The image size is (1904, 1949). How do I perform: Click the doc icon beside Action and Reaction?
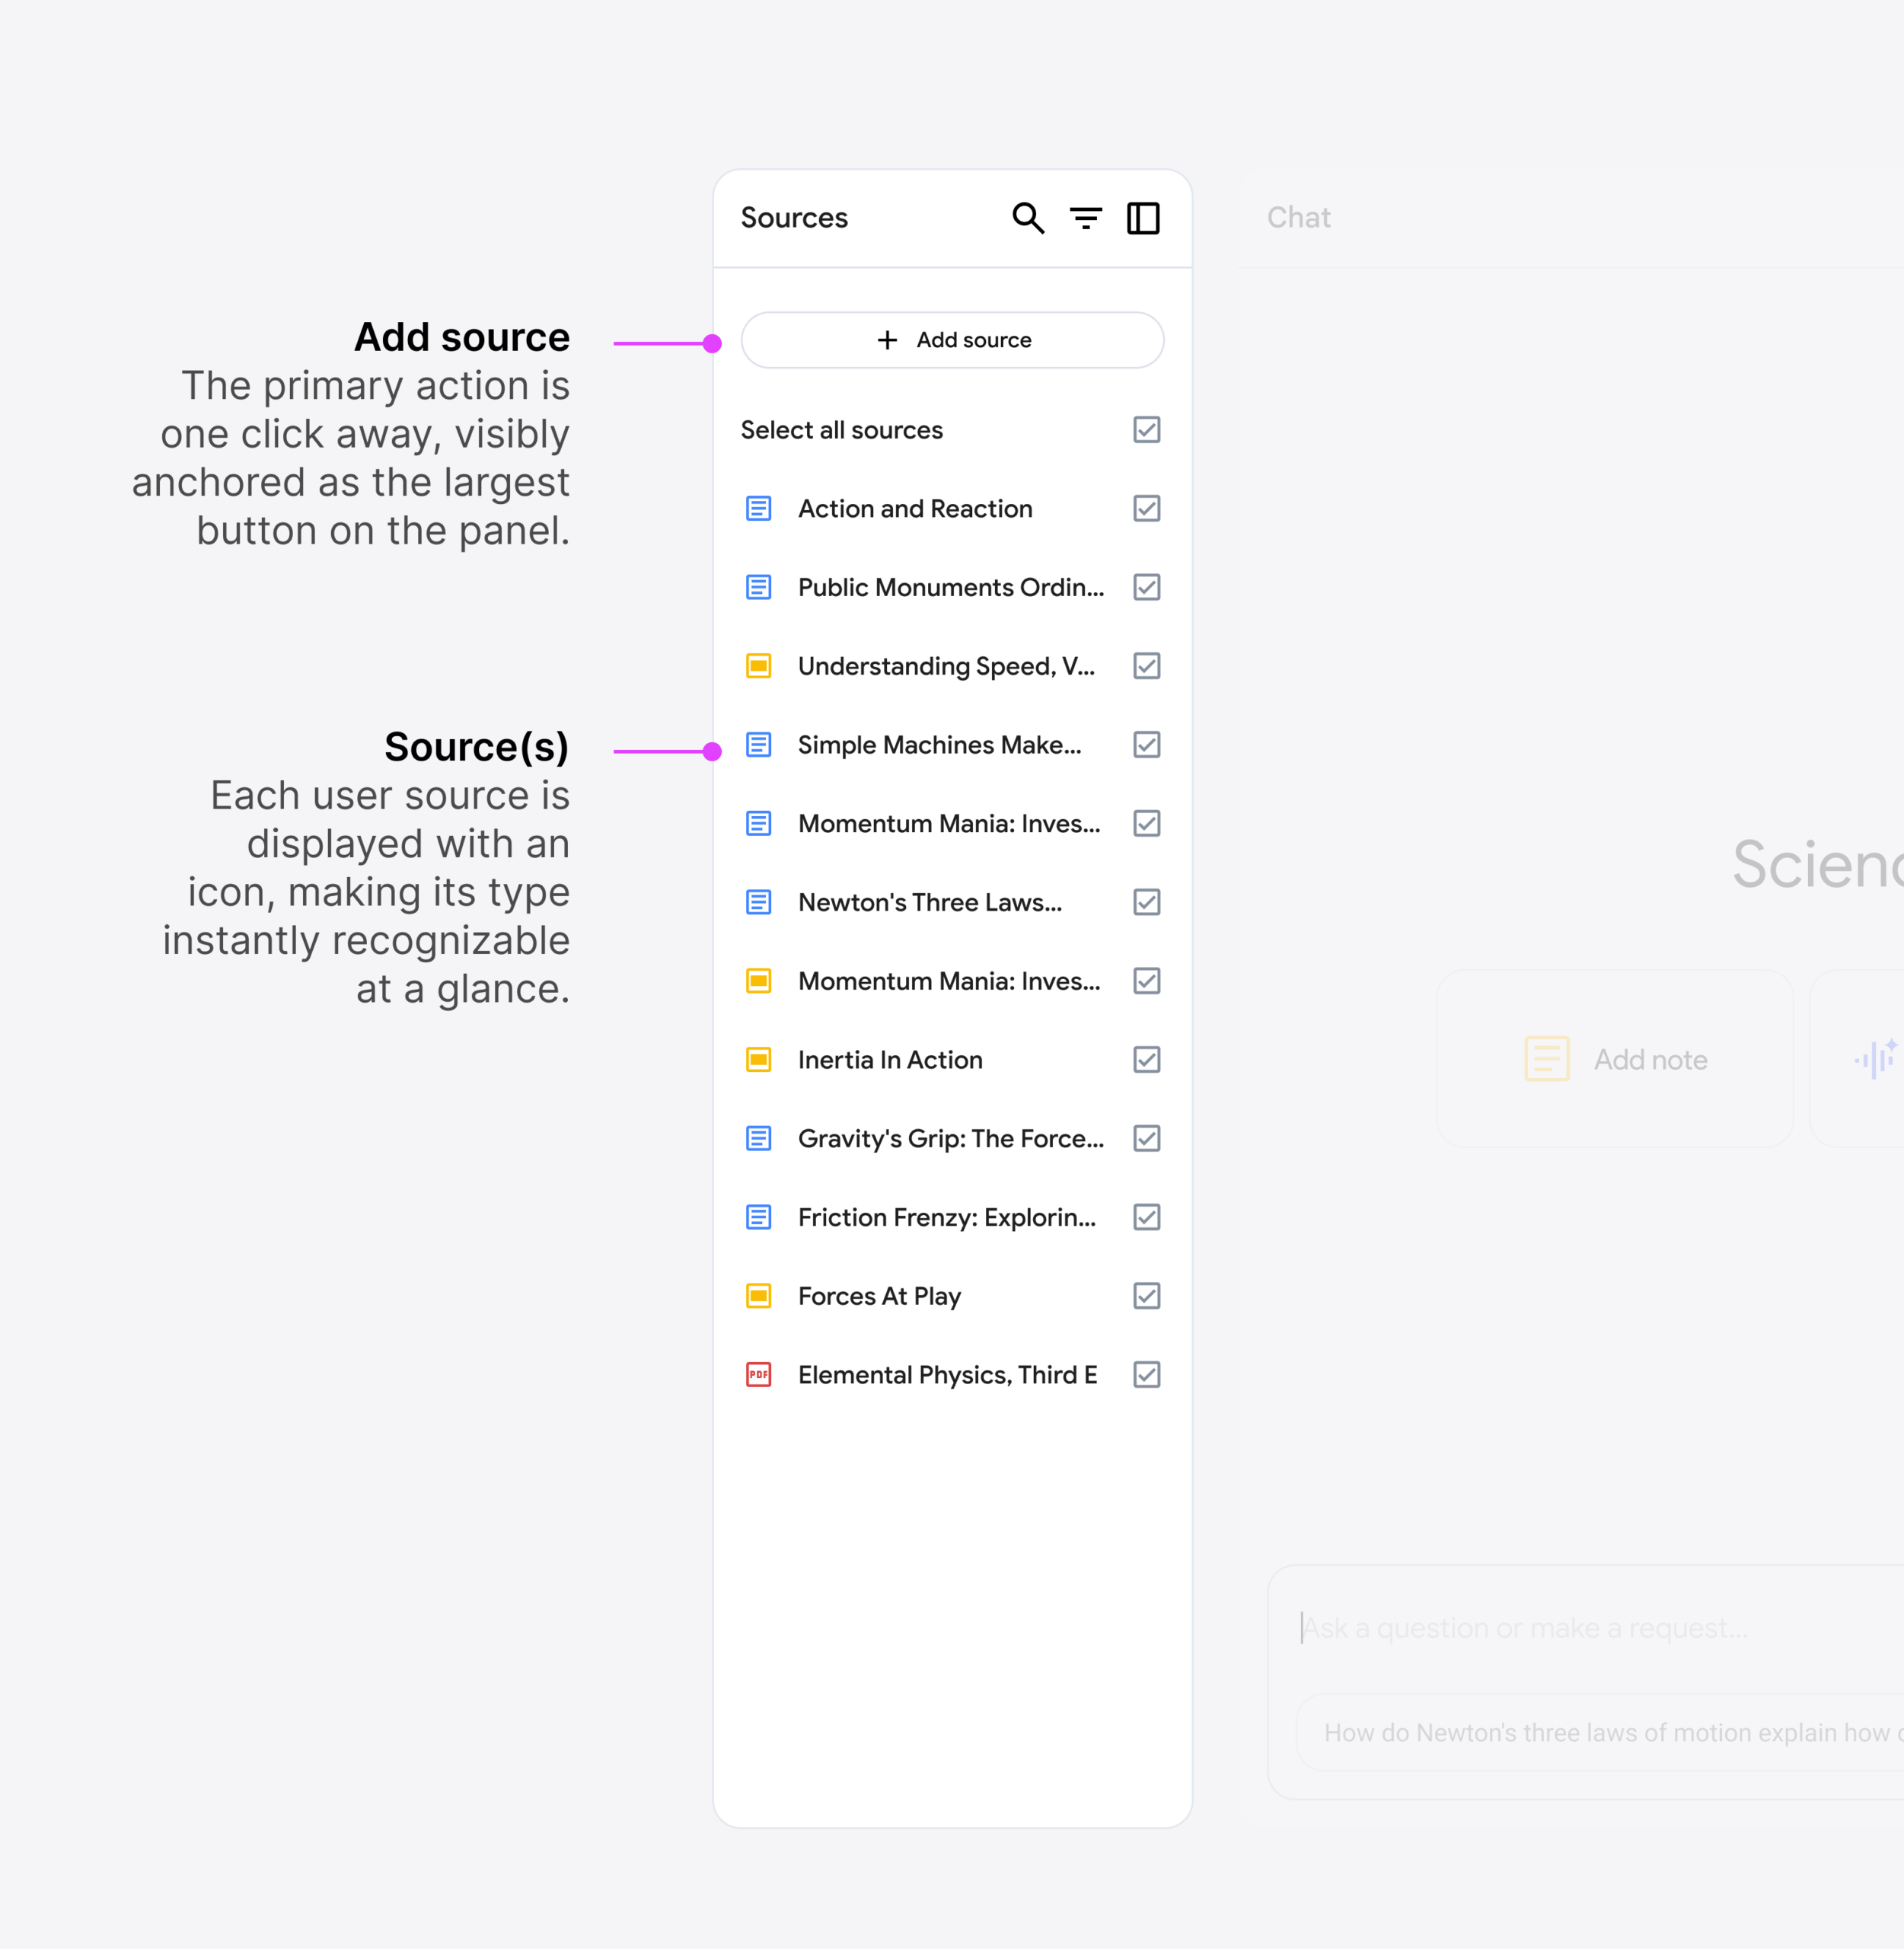[x=759, y=509]
